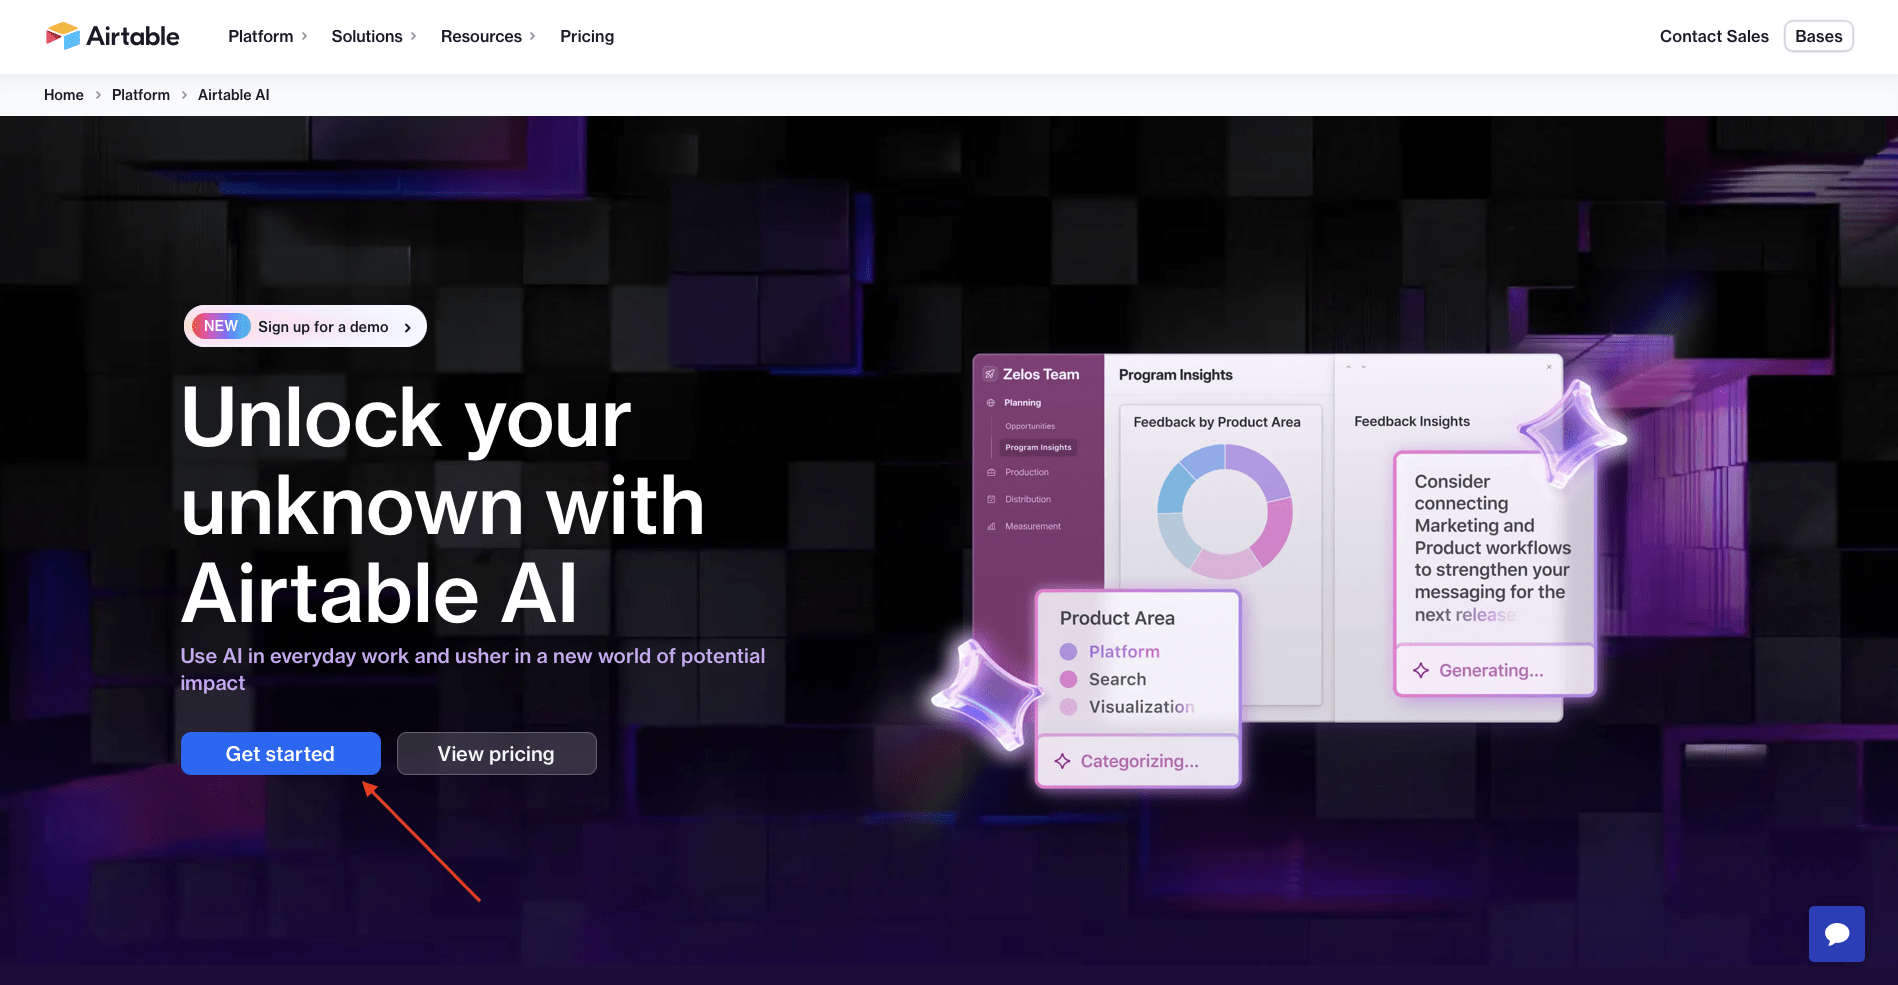
Task: Click the Production briefcase icon
Action: [991, 472]
